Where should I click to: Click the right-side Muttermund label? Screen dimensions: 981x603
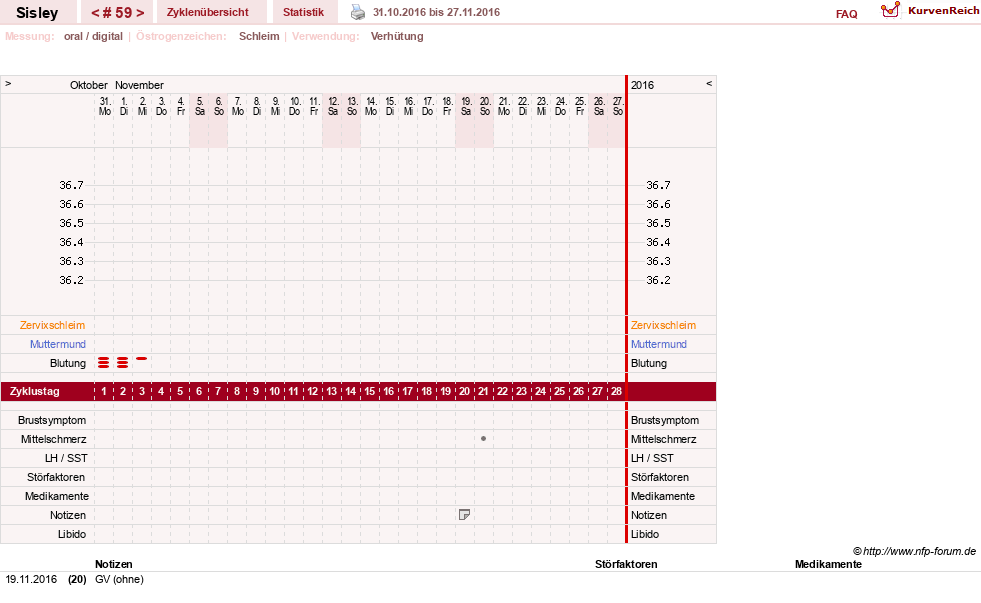[659, 344]
